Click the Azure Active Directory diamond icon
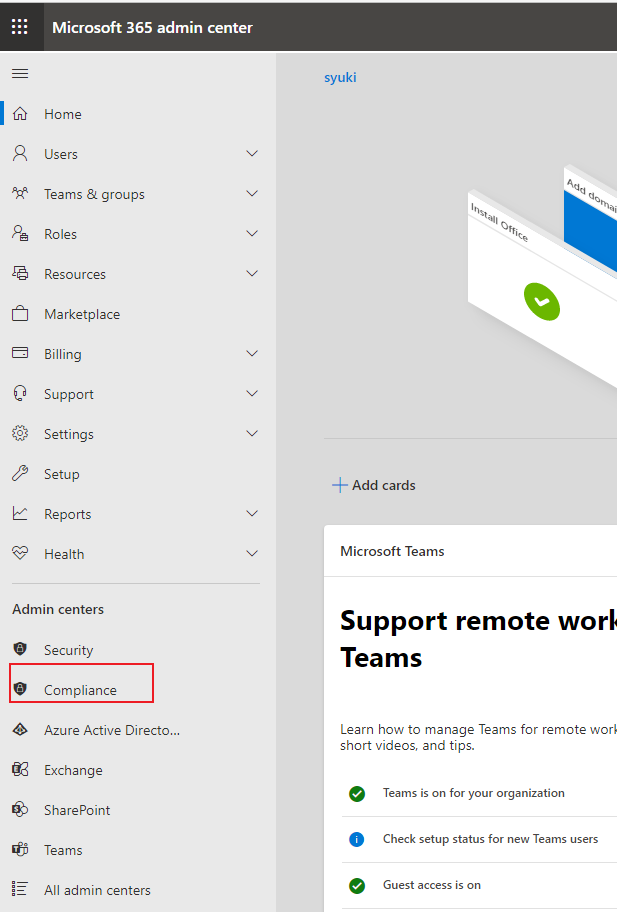Screen dimensions: 617x912 (20, 729)
